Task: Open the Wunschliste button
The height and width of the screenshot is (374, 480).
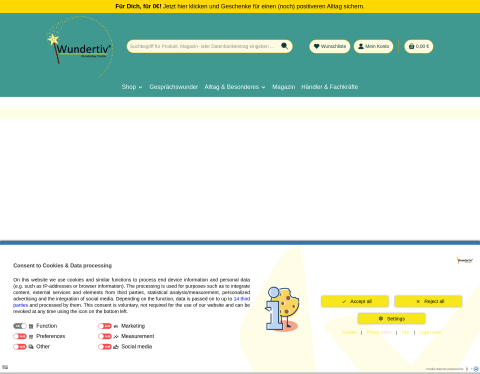Action: [x=330, y=46]
